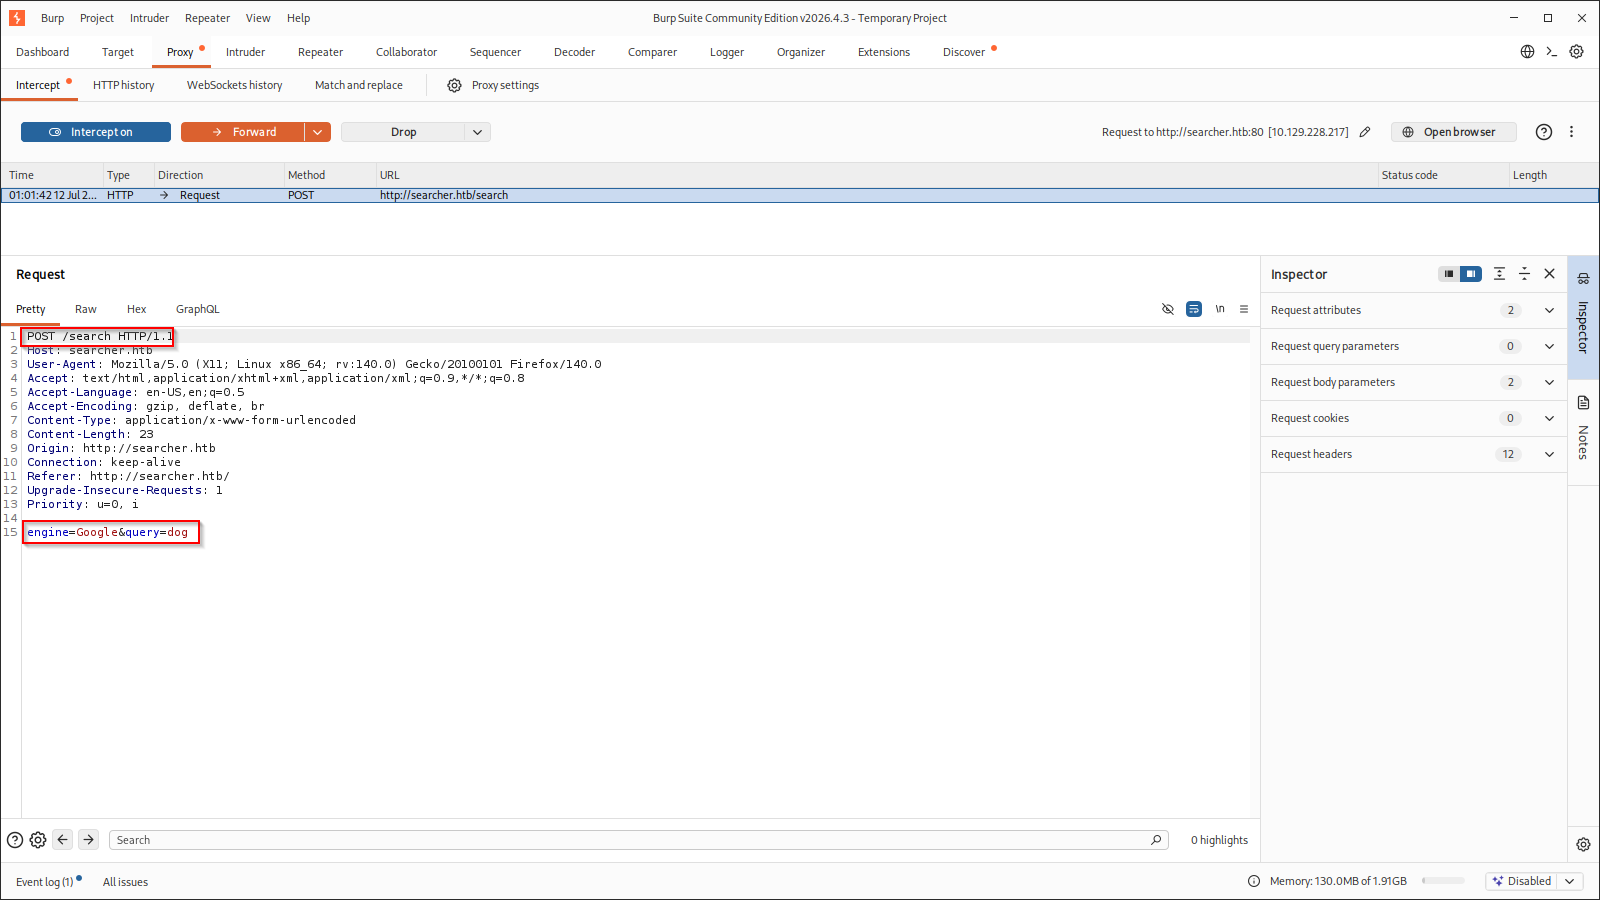This screenshot has height=900, width=1600.
Task: Open global settings gear in top bar
Action: pos(1577,52)
